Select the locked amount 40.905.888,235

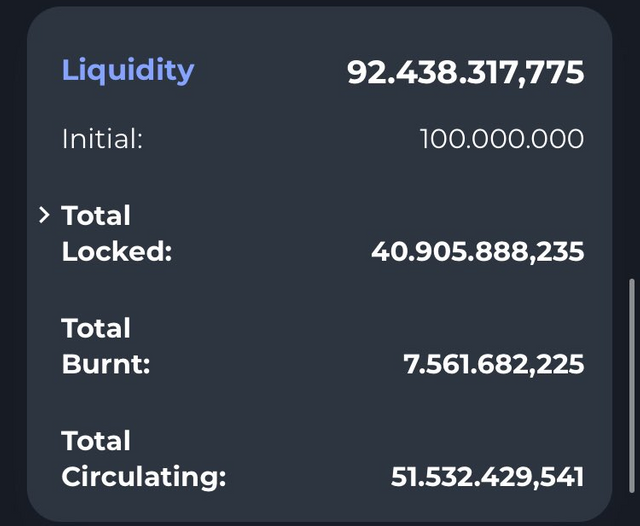coord(477,251)
